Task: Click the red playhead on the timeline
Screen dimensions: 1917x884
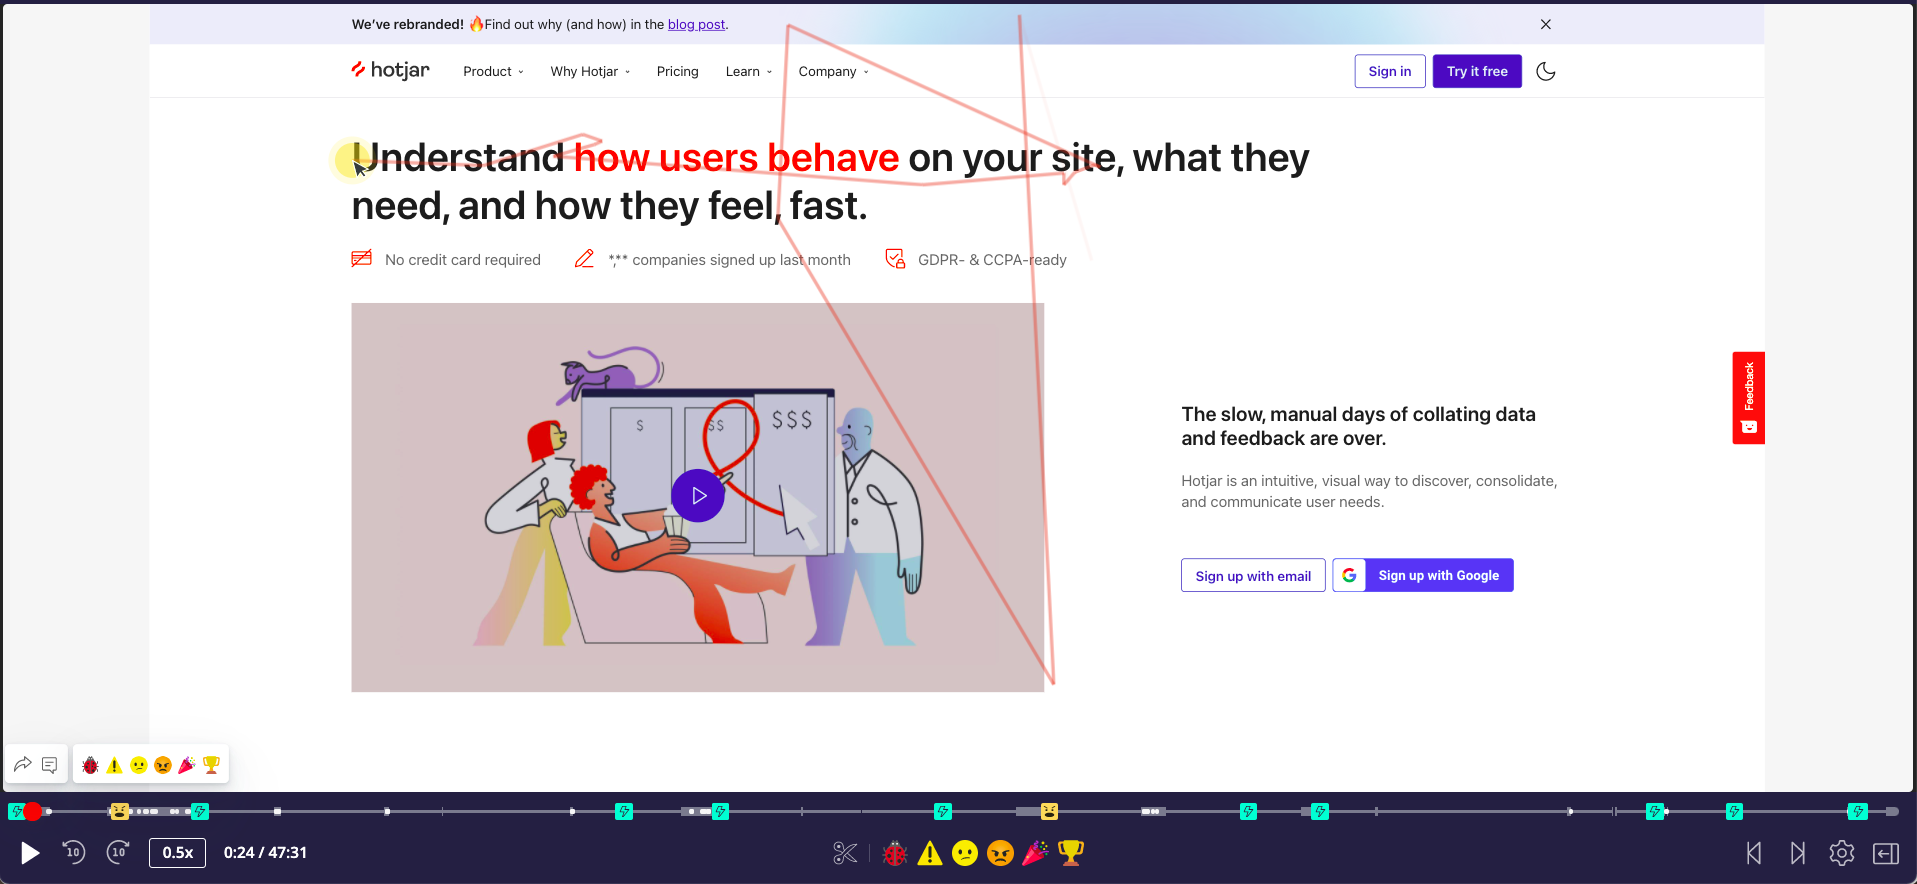Action: 33,811
